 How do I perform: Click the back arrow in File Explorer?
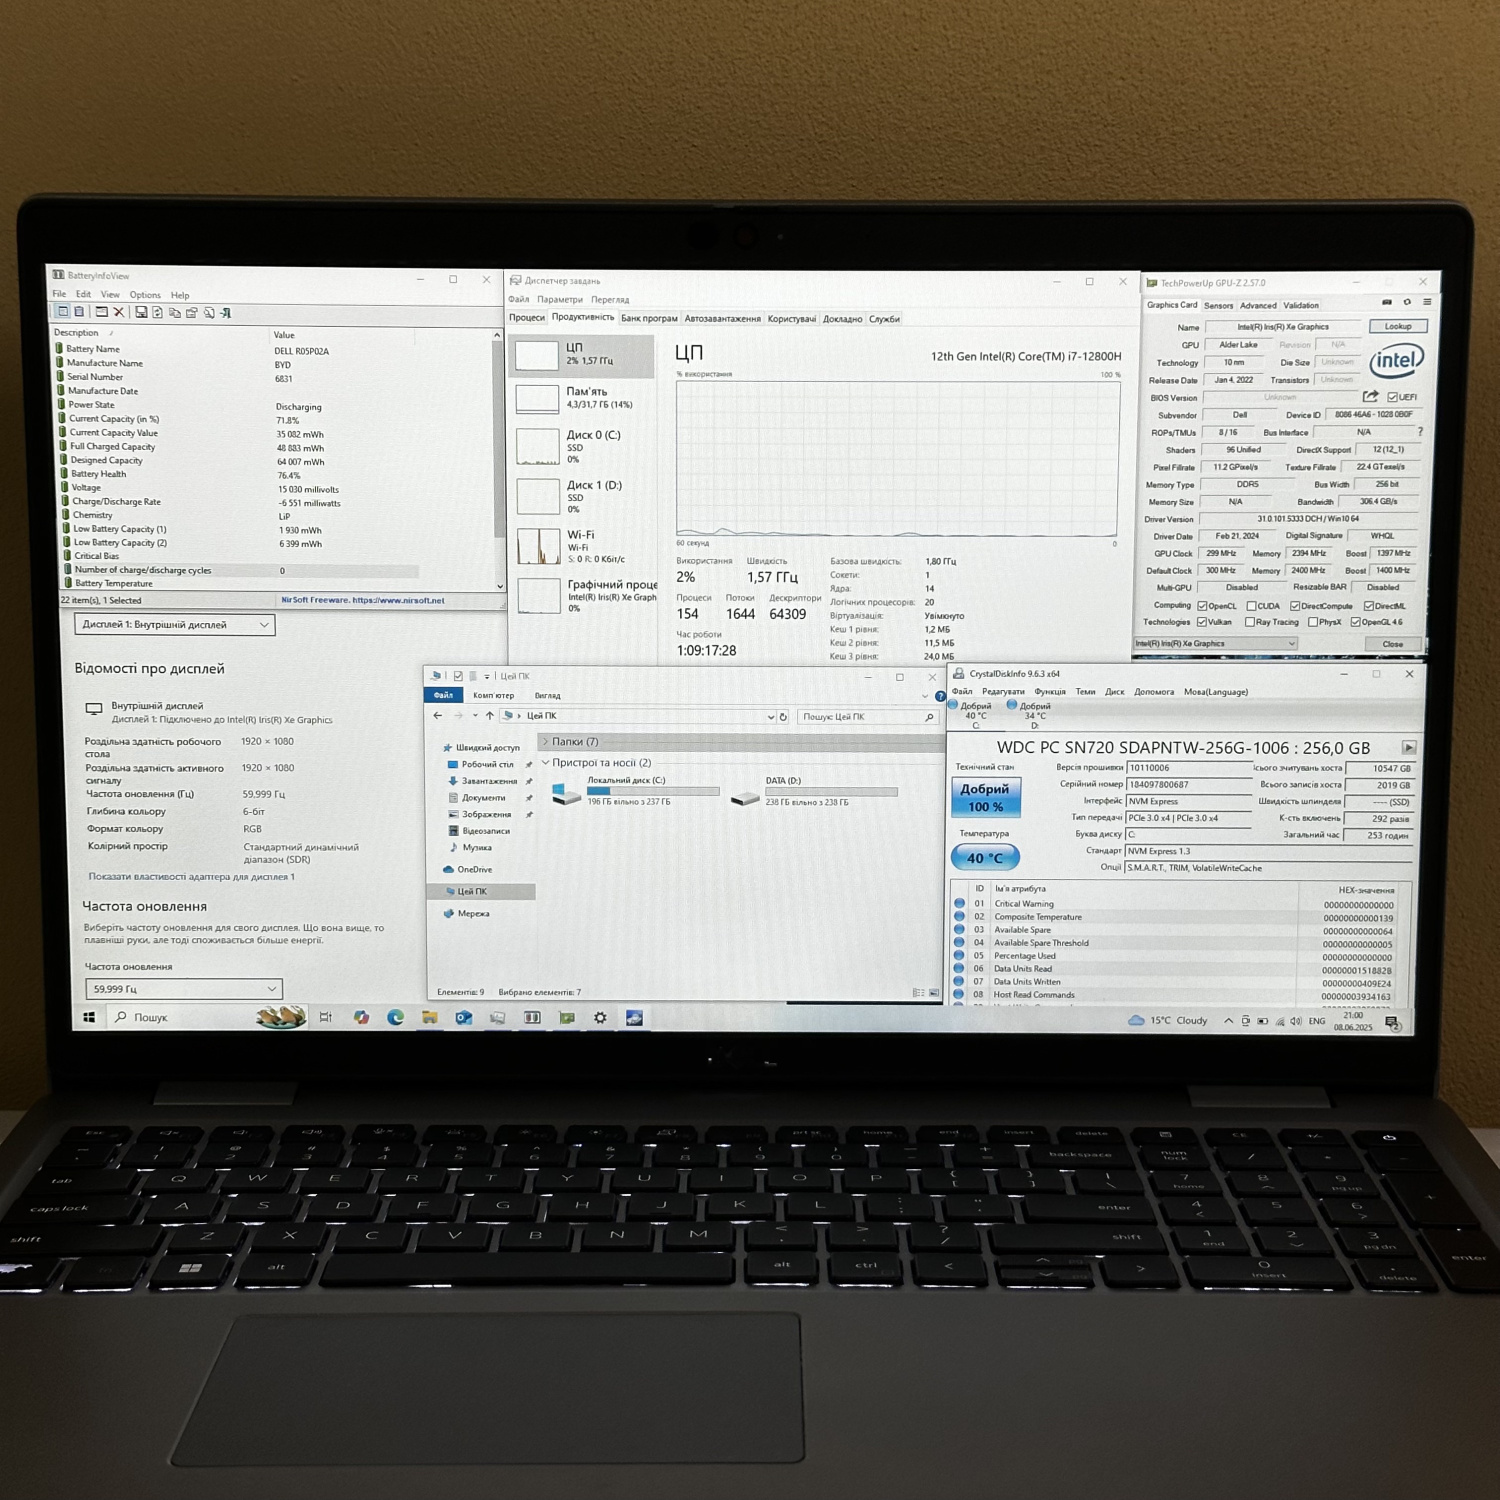[x=437, y=716]
